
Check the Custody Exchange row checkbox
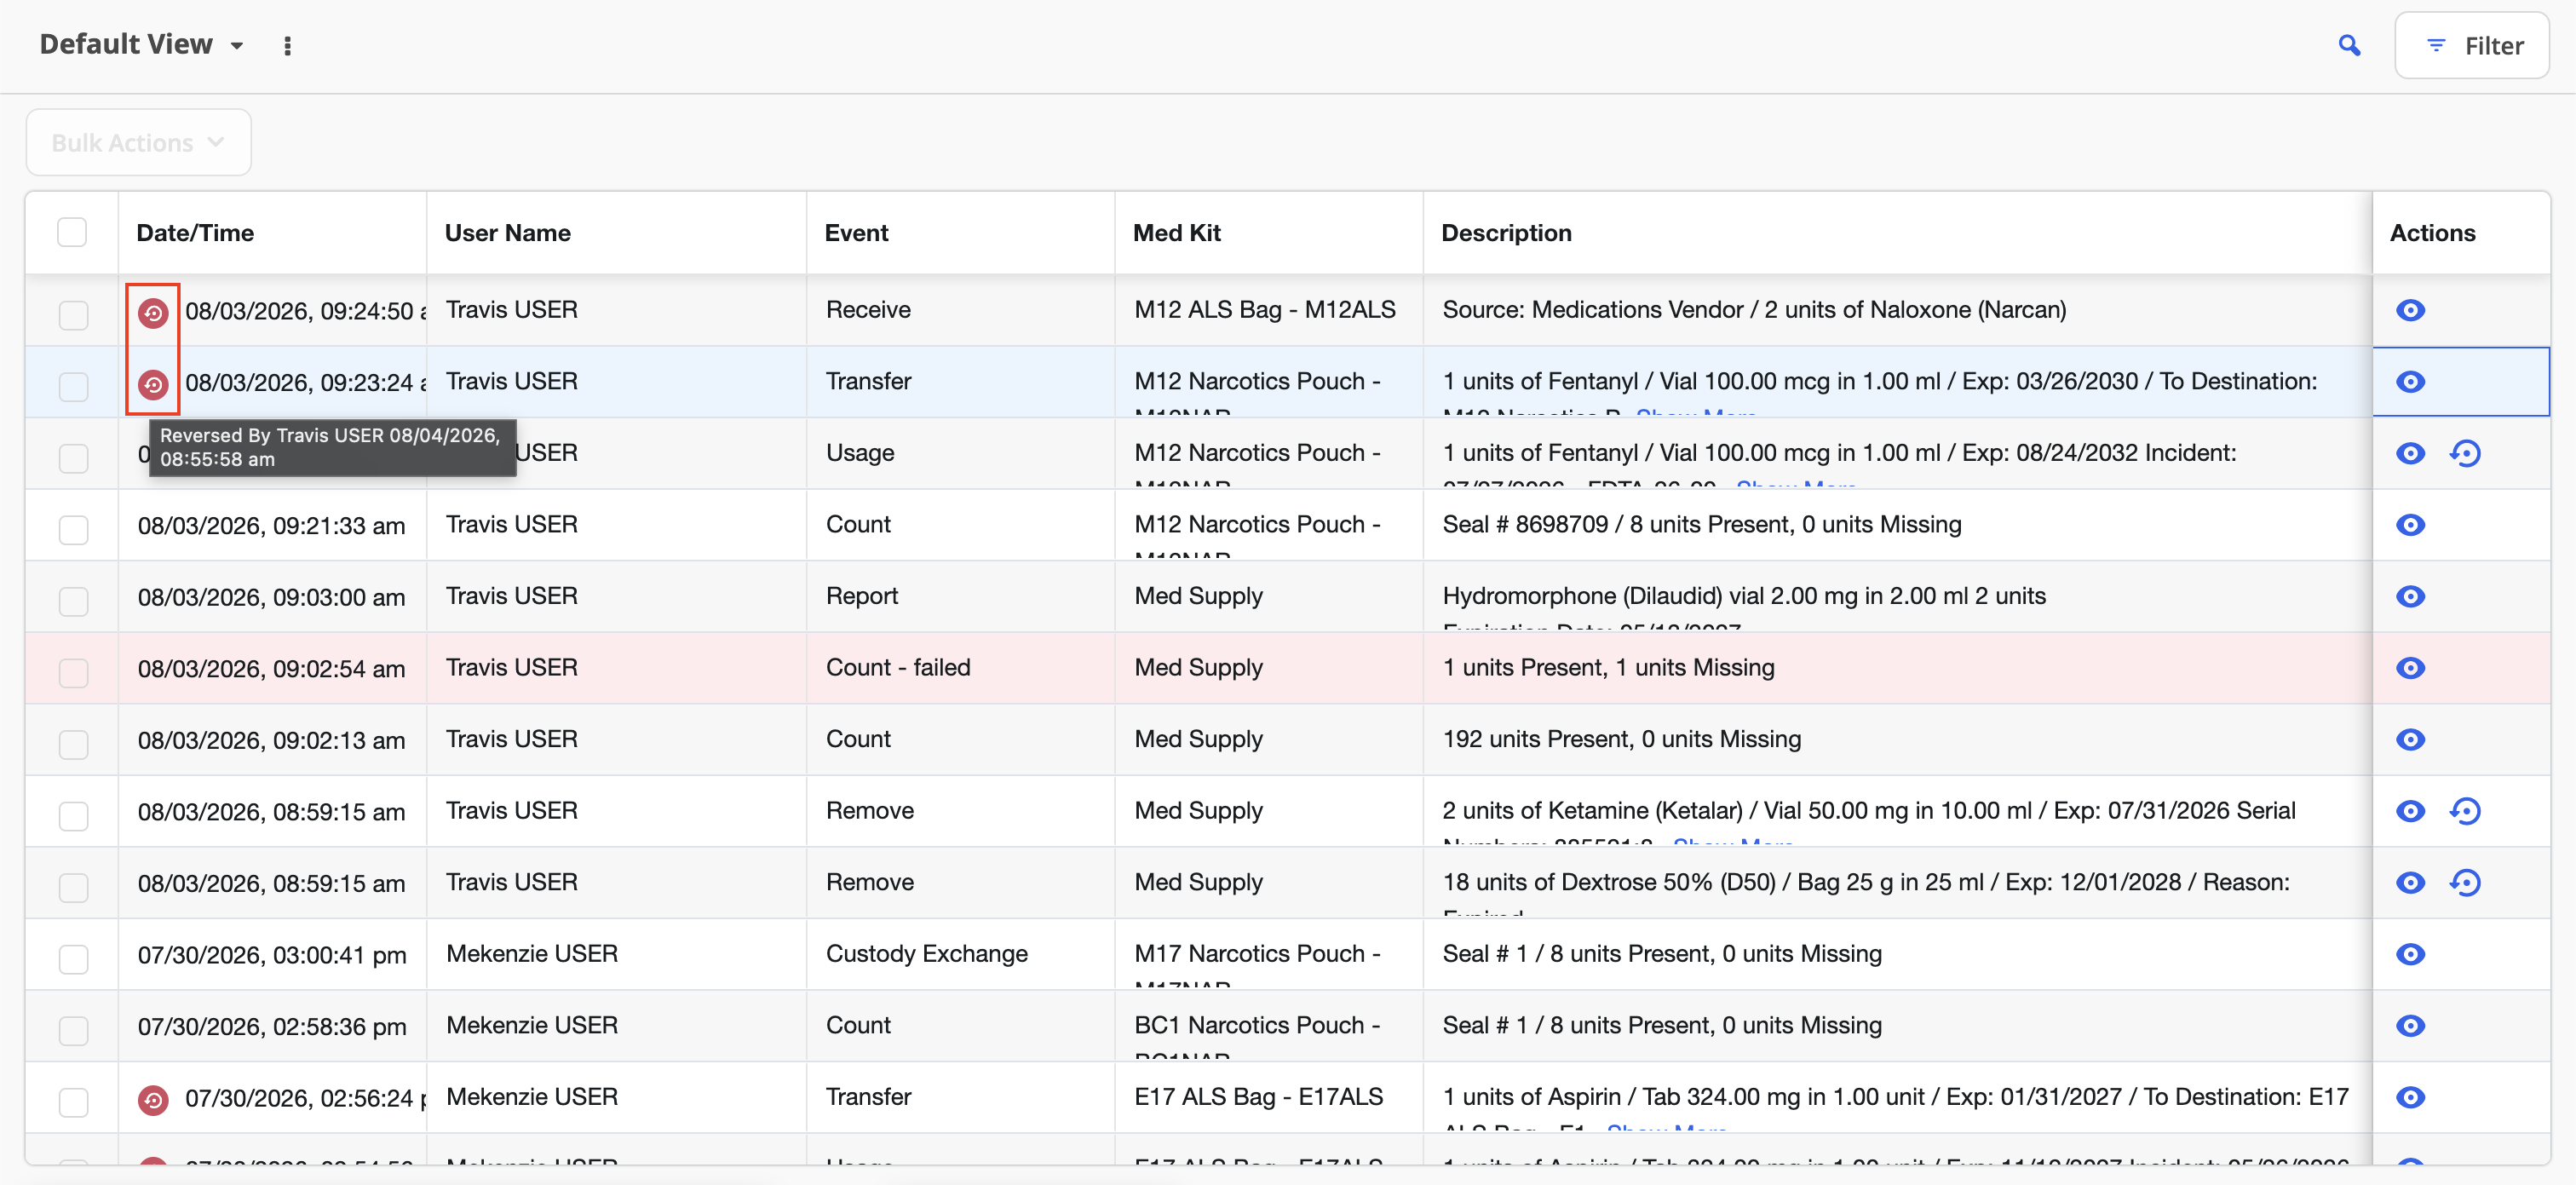click(73, 958)
